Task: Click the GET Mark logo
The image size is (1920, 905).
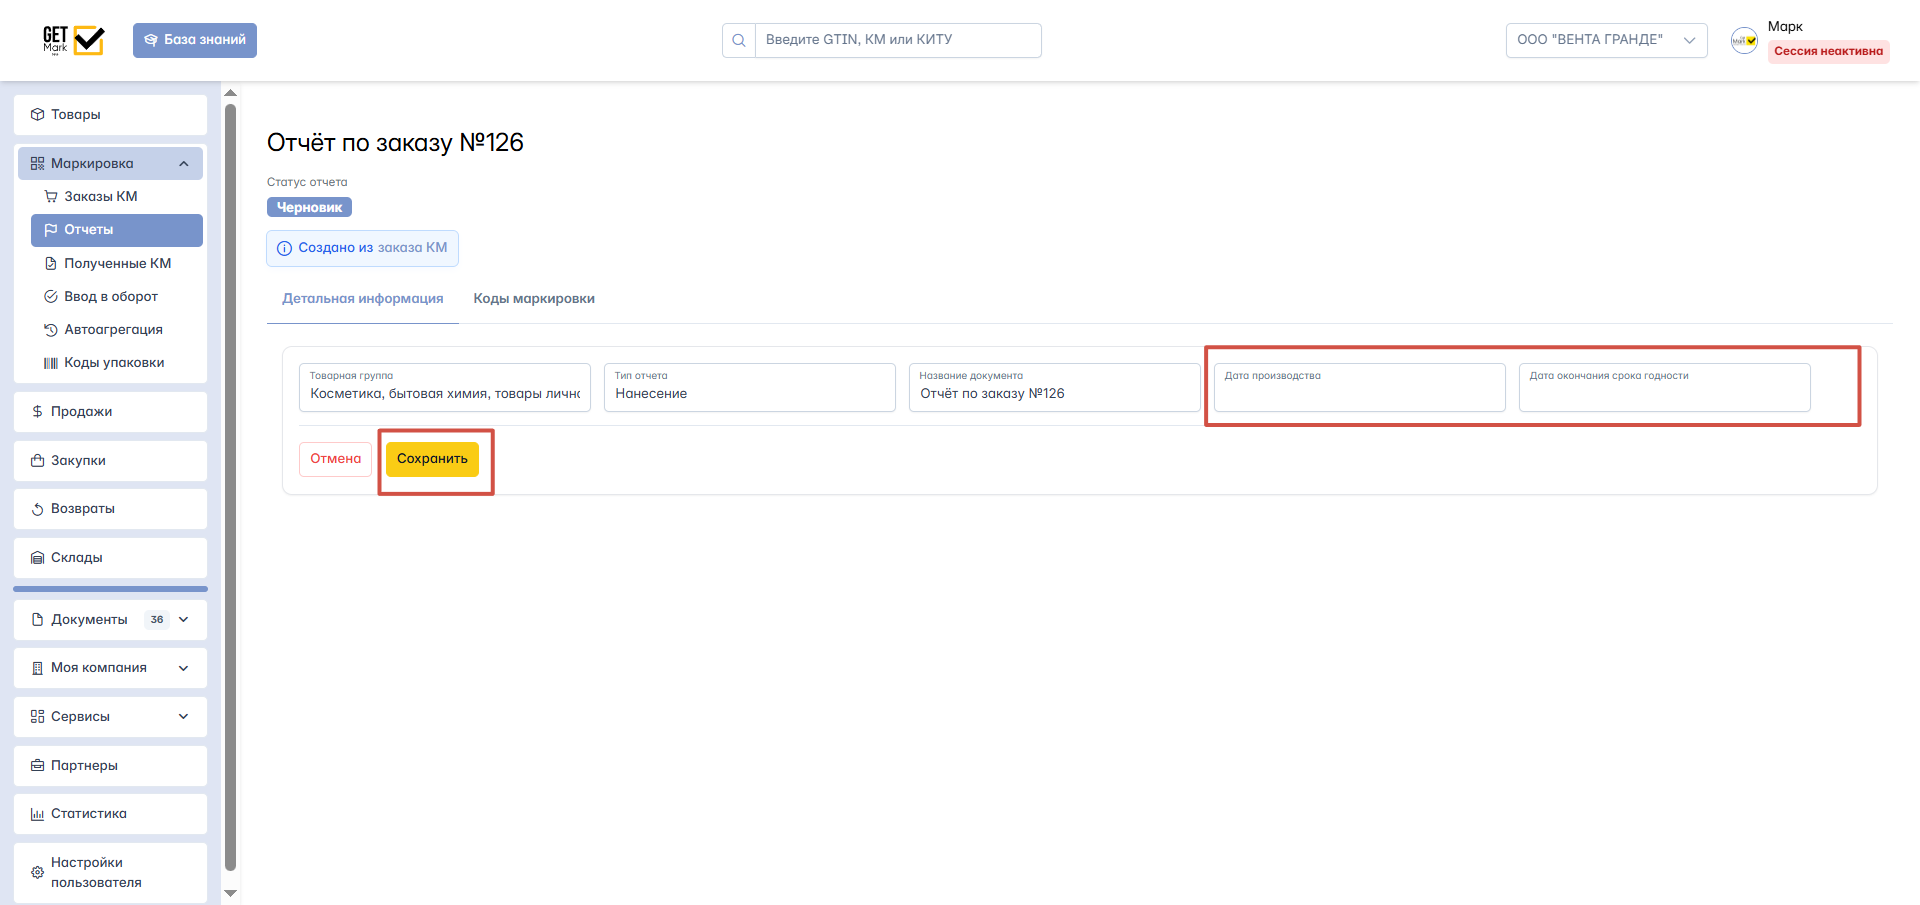Action: [73, 40]
